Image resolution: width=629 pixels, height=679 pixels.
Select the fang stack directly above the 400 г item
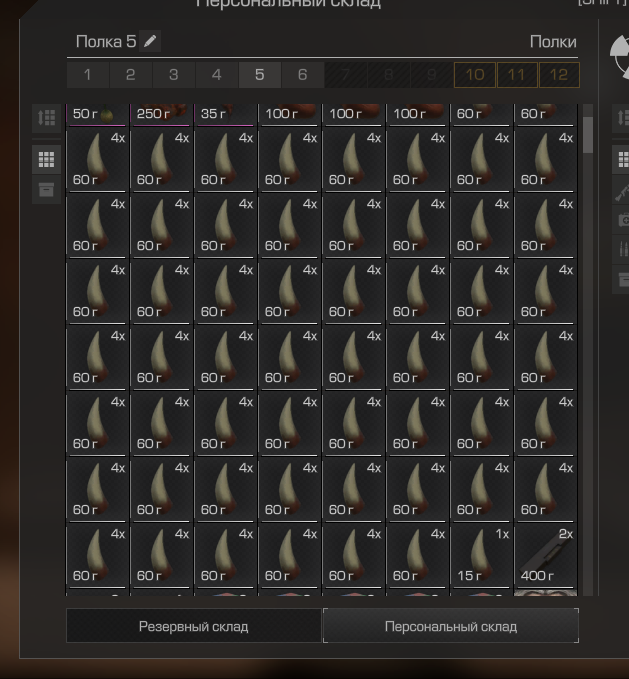click(546, 490)
